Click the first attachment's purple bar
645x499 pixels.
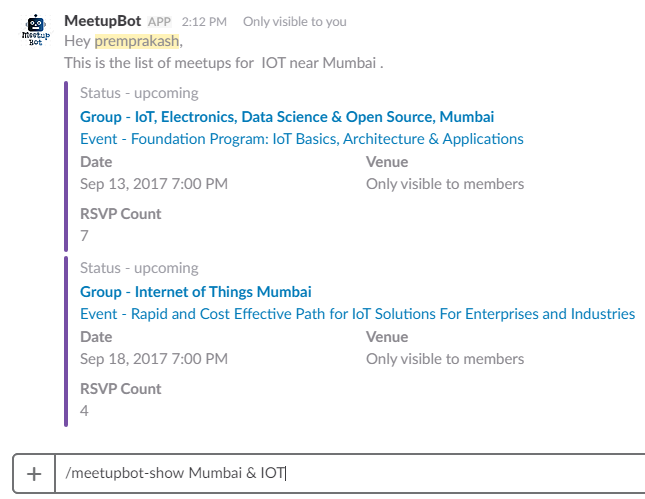(x=66, y=167)
